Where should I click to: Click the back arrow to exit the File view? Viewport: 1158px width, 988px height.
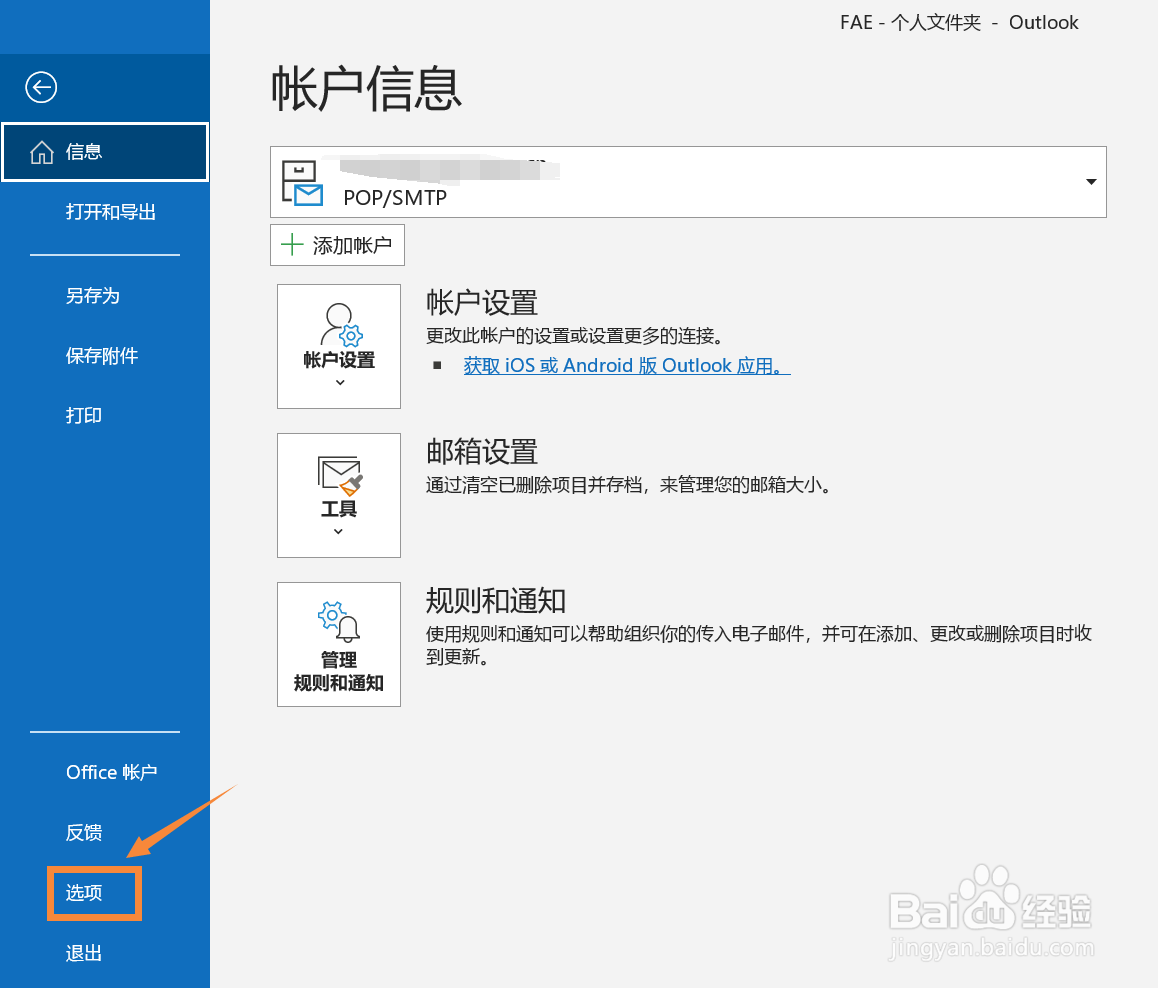coord(40,88)
